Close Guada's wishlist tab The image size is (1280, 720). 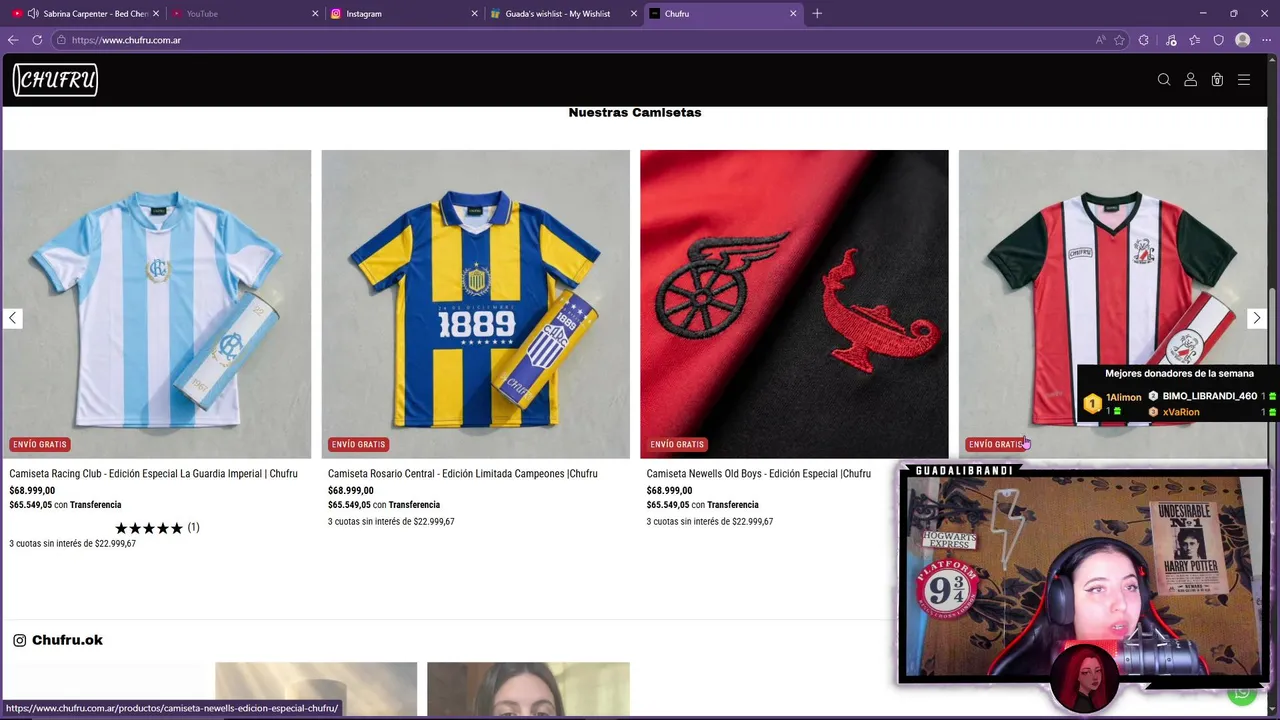634,13
